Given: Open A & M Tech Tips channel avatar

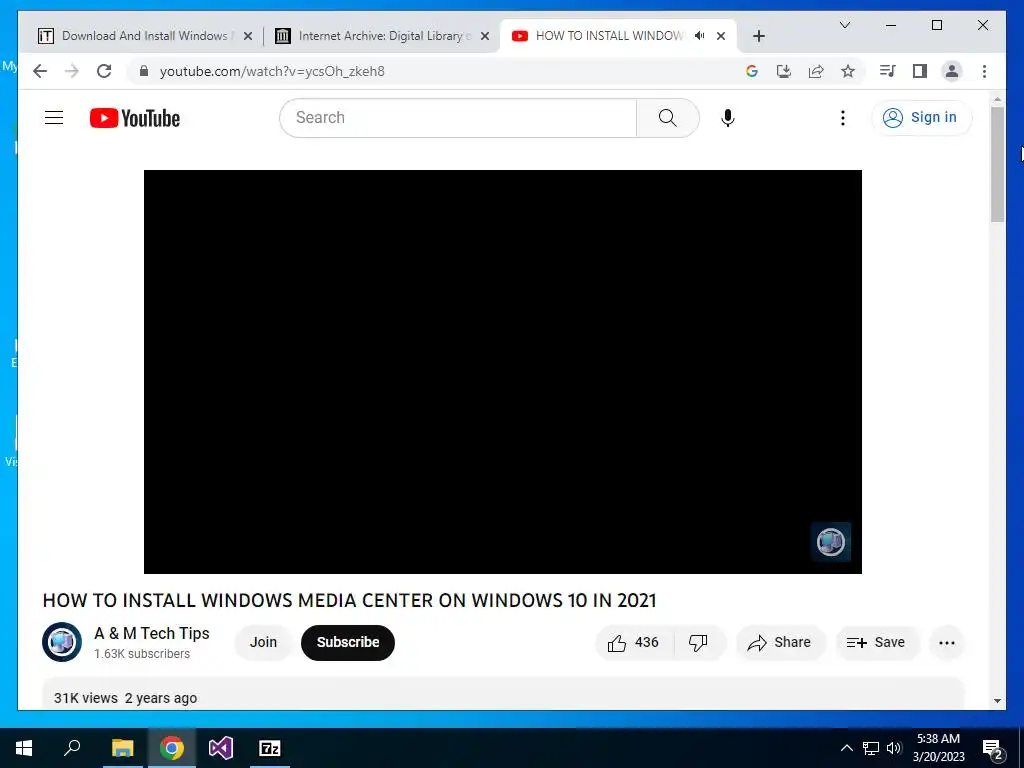Looking at the screenshot, I should tap(61, 642).
